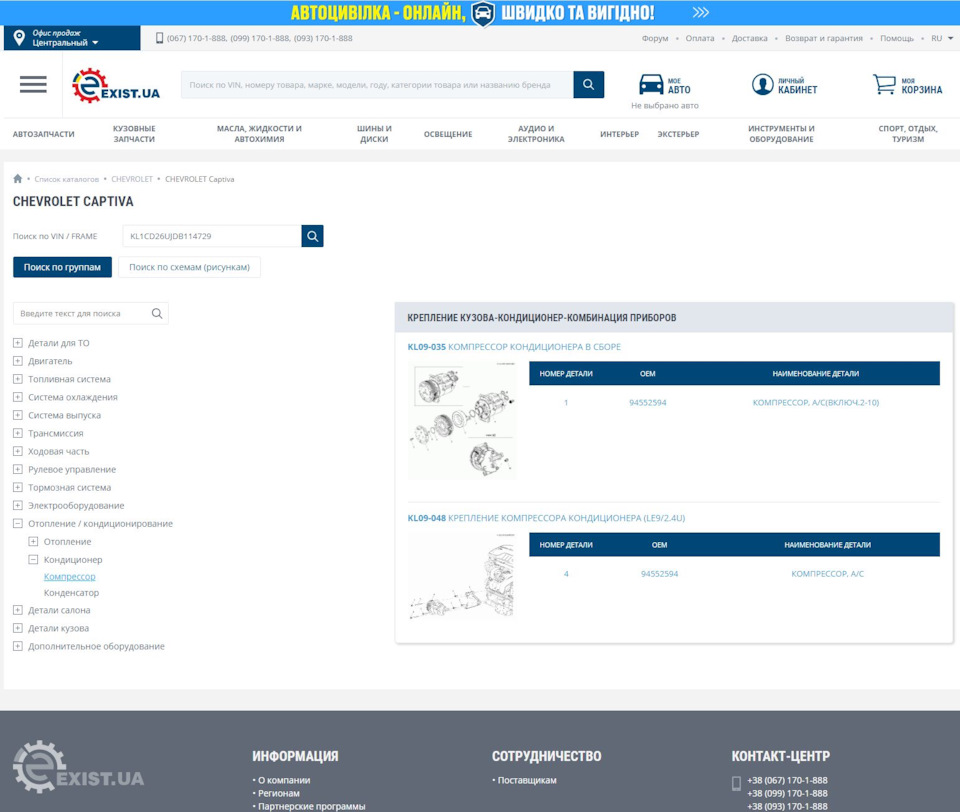Open the АВТОЗАПЧАСТИ menu
The image size is (960, 812).
[x=43, y=134]
